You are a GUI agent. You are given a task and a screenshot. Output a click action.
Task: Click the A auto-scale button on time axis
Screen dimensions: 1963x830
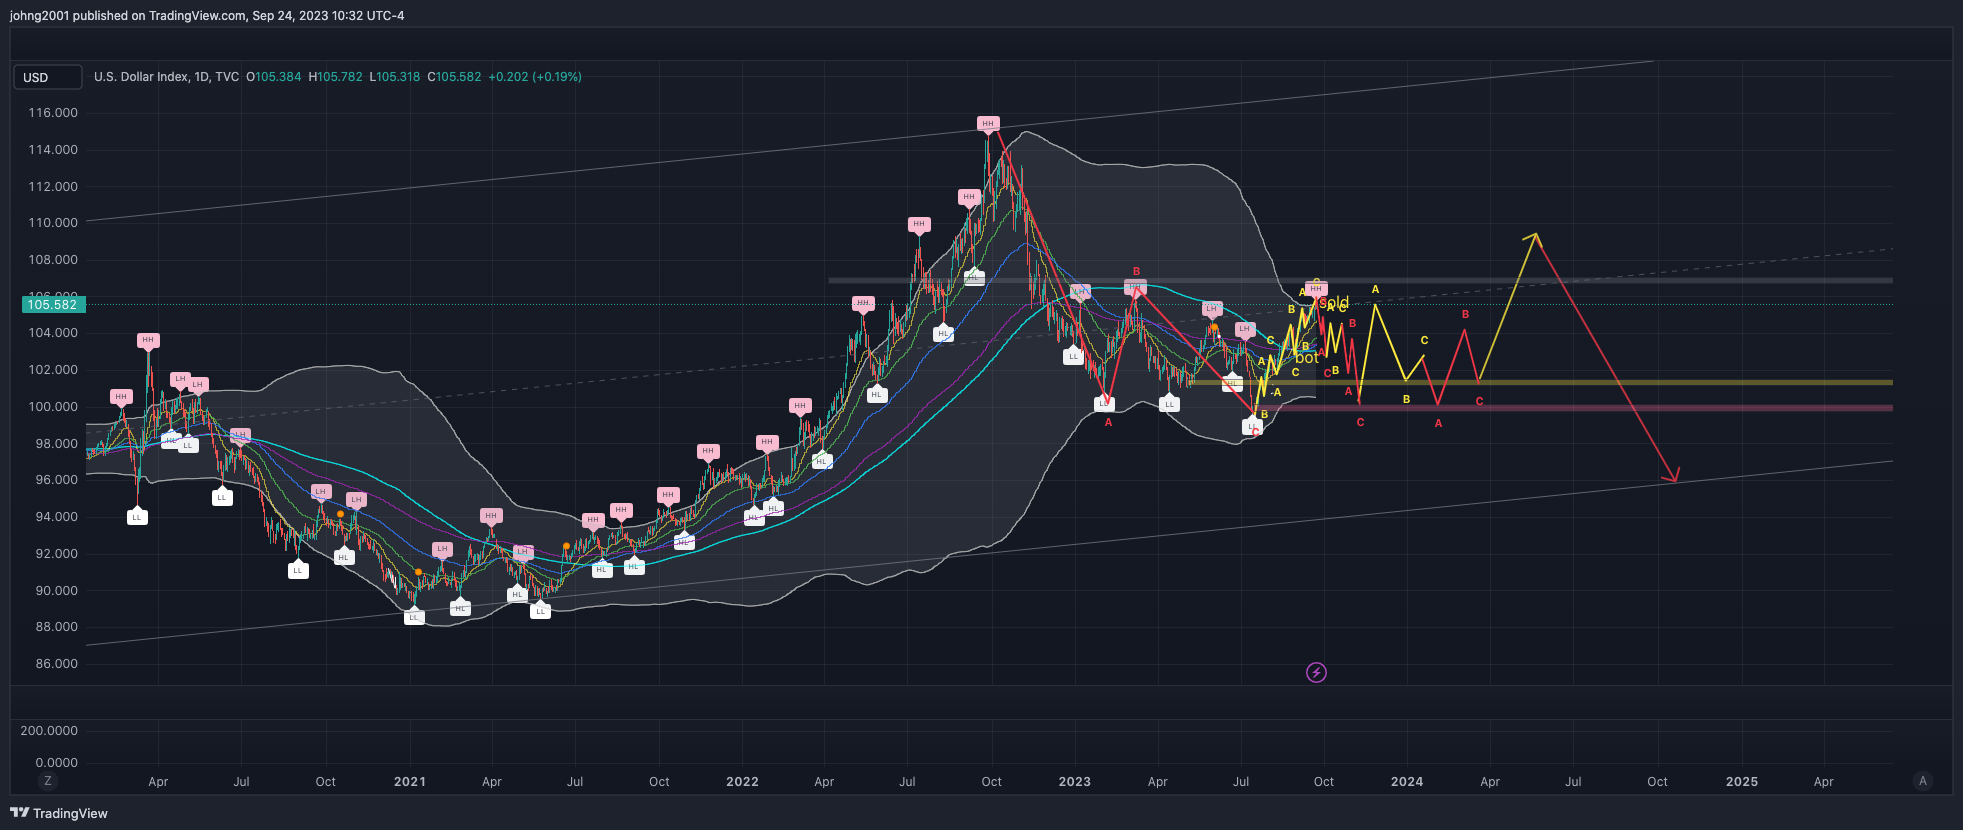(x=1922, y=781)
